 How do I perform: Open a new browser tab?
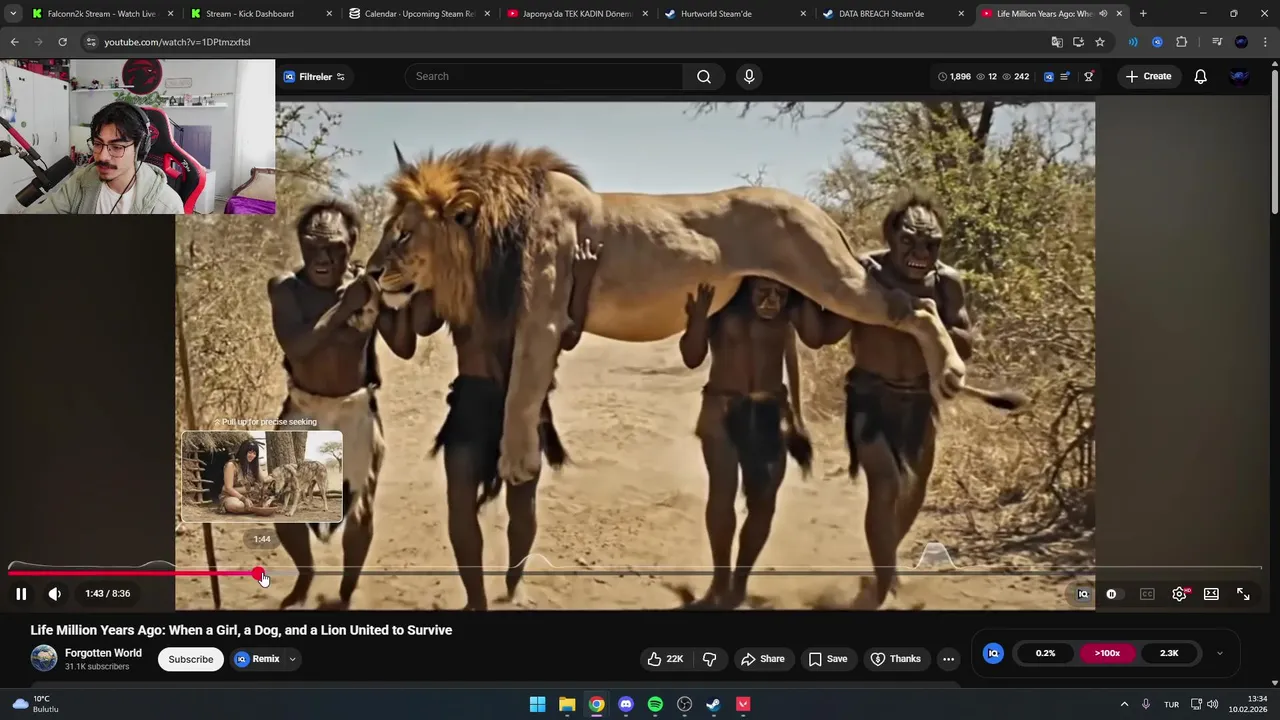tap(1143, 14)
